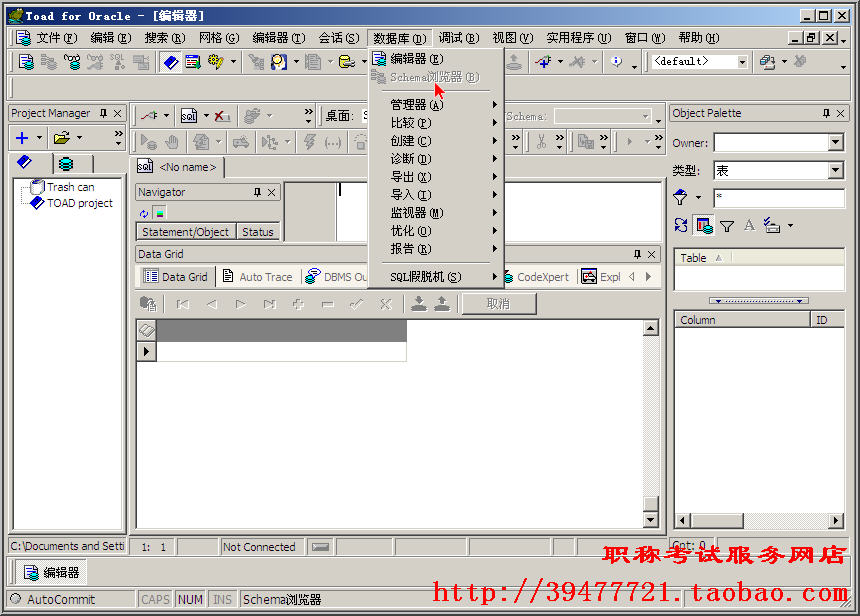
Task: Pin the Object Palette panel
Action: coord(827,113)
